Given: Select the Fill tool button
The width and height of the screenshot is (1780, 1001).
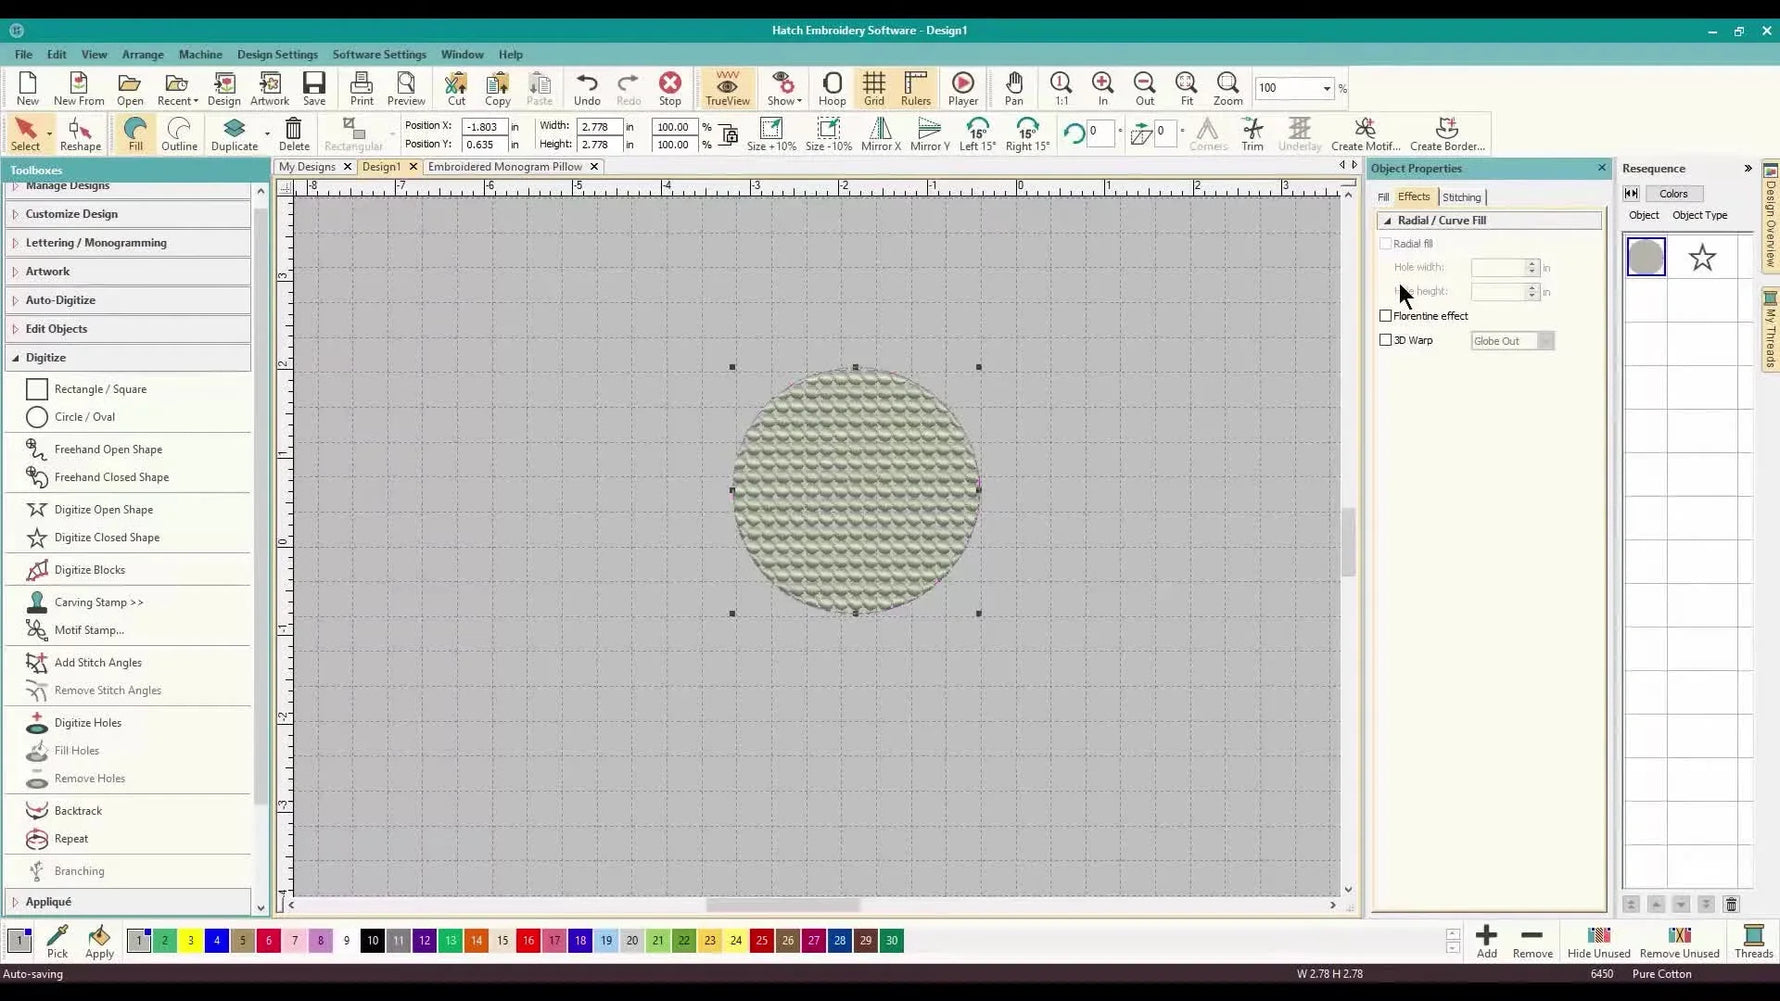Looking at the screenshot, I should coord(135,134).
